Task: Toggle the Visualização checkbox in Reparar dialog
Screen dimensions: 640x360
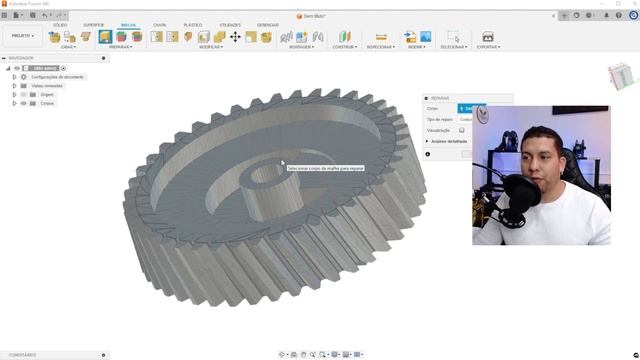Action: coord(462,130)
